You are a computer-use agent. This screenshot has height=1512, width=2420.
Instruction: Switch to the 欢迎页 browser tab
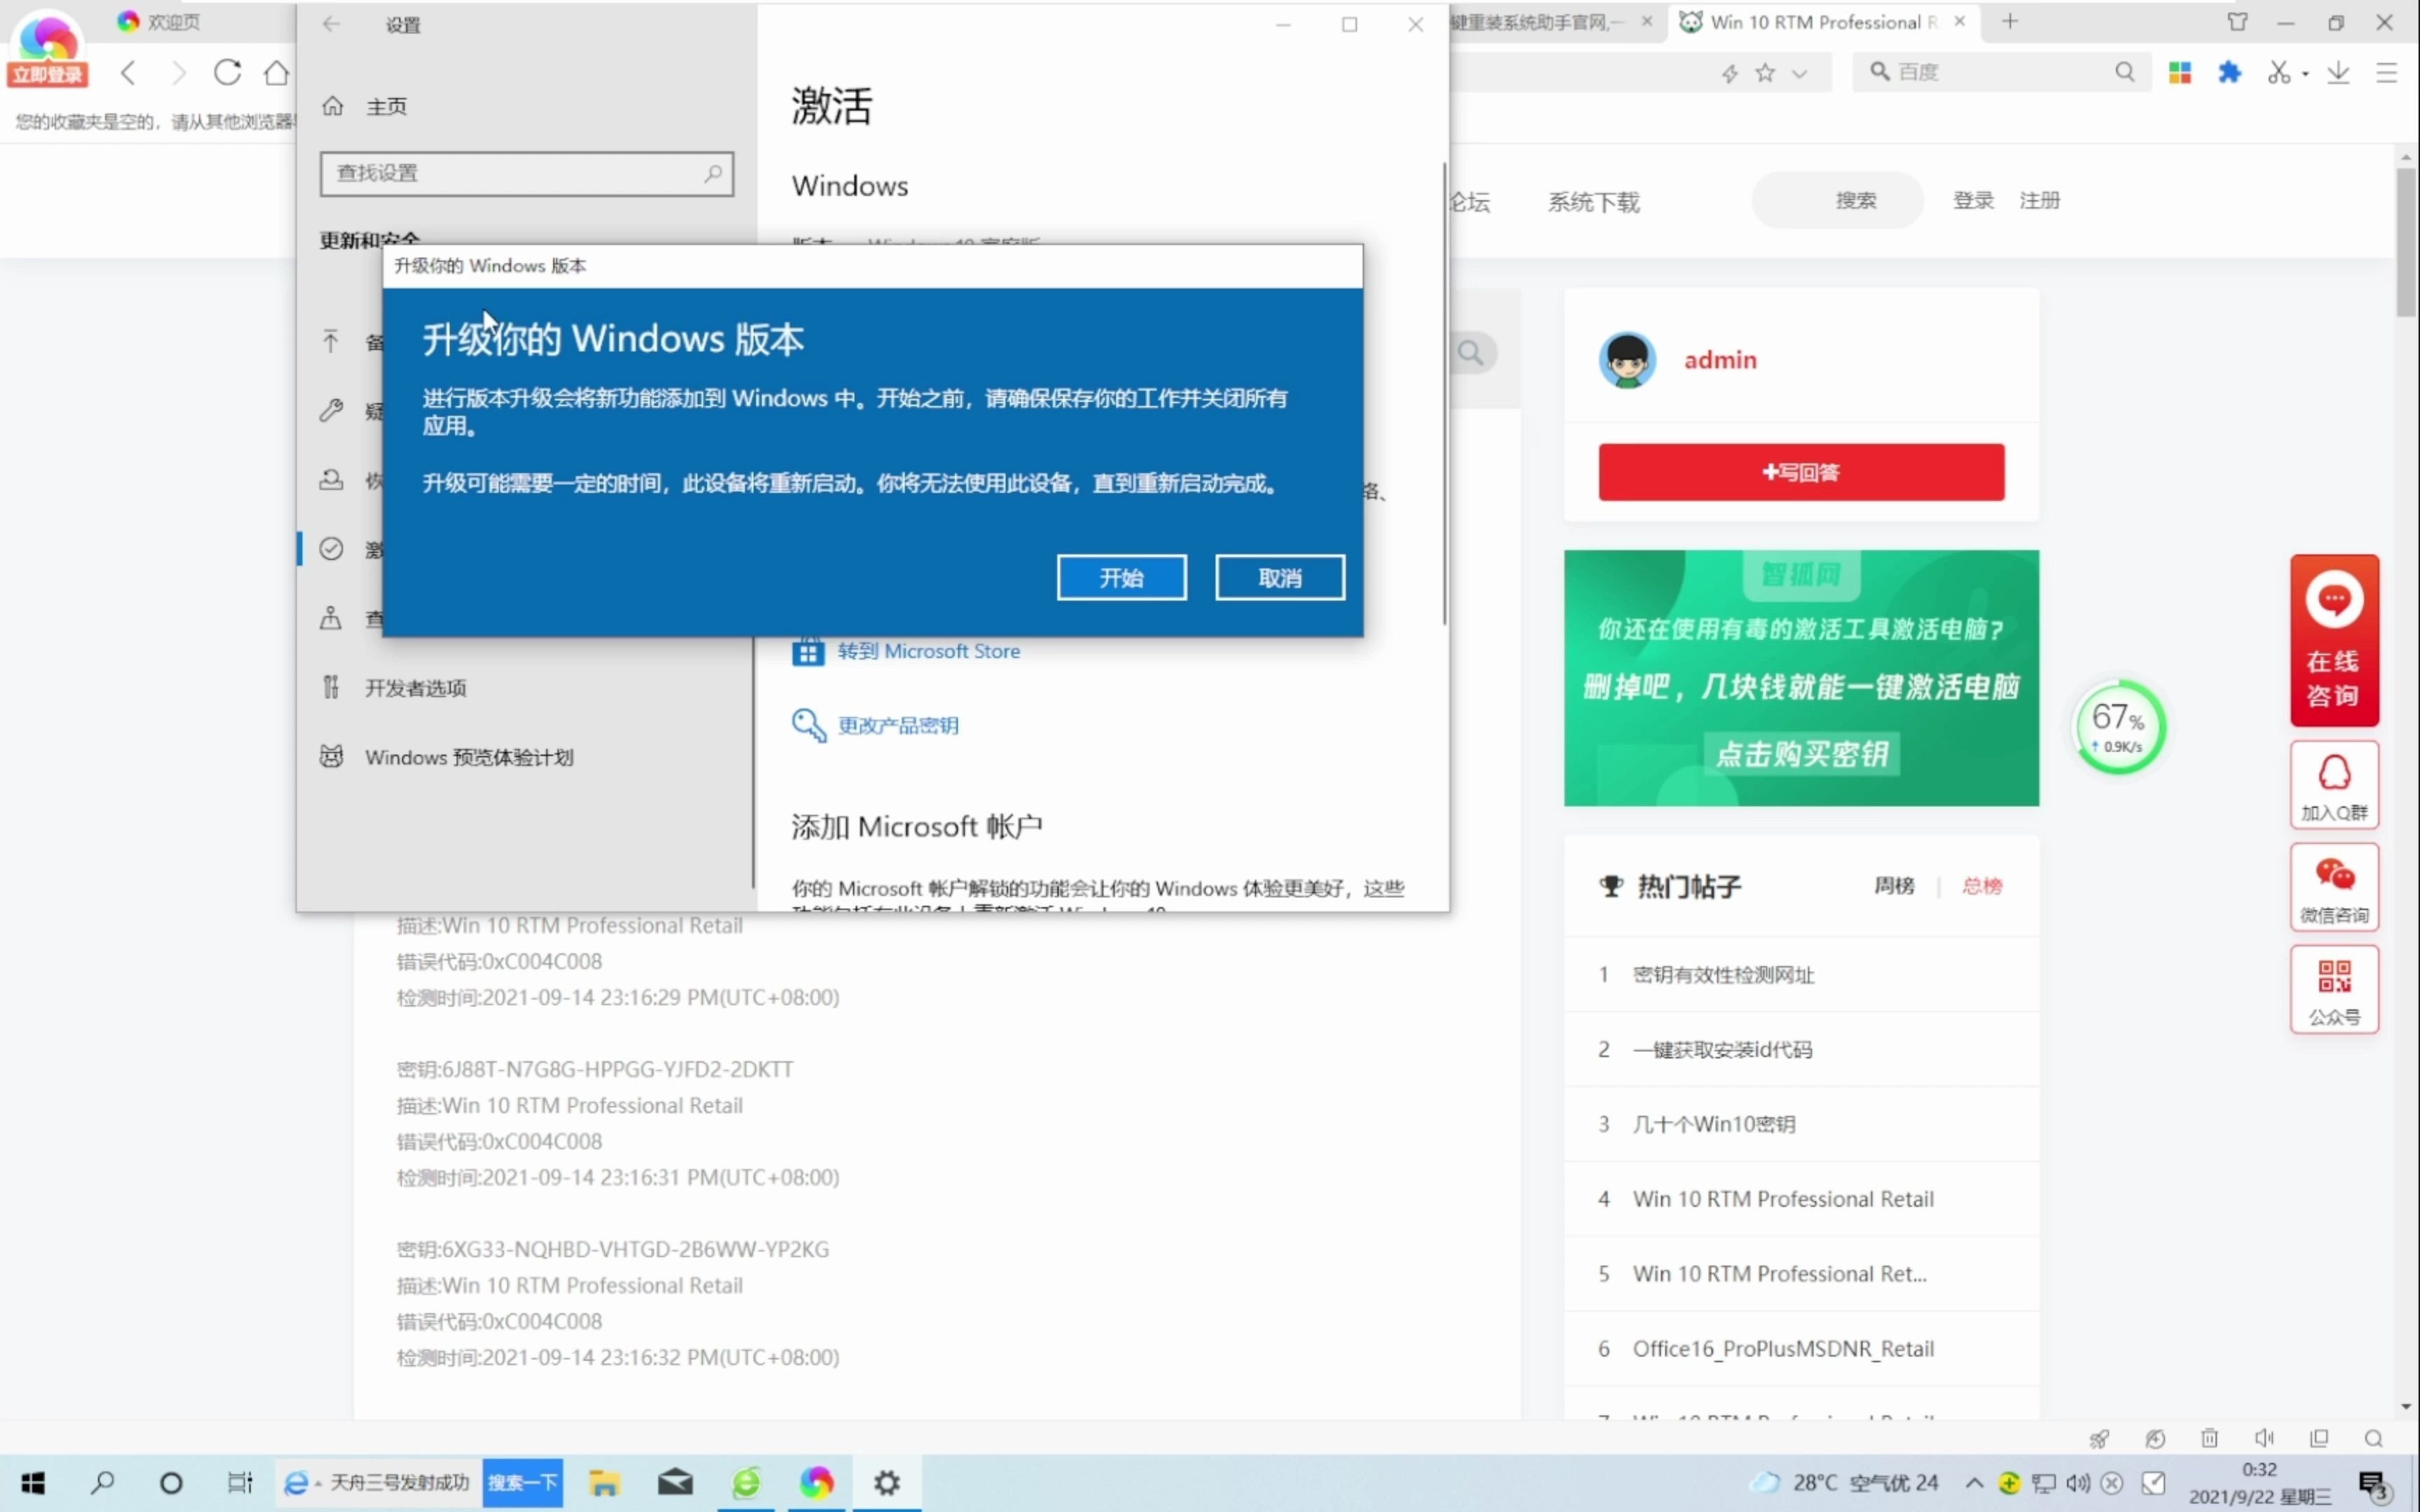(x=160, y=21)
